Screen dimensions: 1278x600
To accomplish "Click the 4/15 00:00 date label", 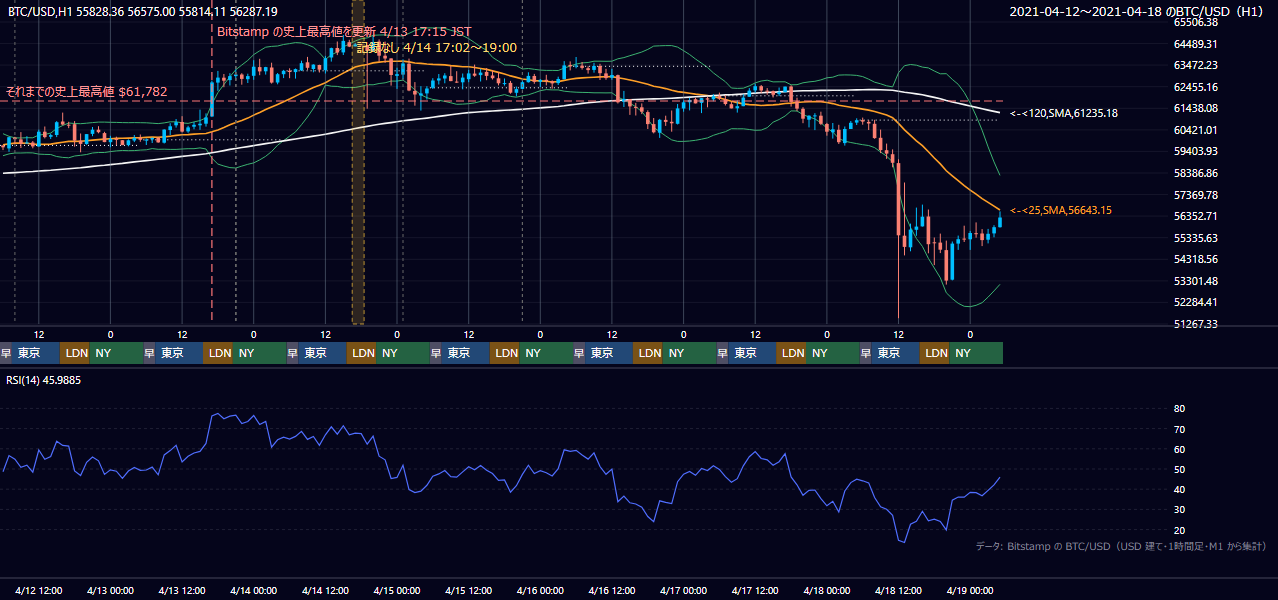I will coord(397,590).
